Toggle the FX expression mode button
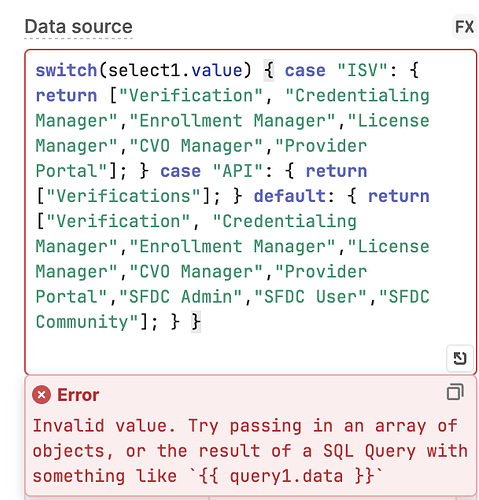Viewport: 479px width, 500px height. pos(464,27)
